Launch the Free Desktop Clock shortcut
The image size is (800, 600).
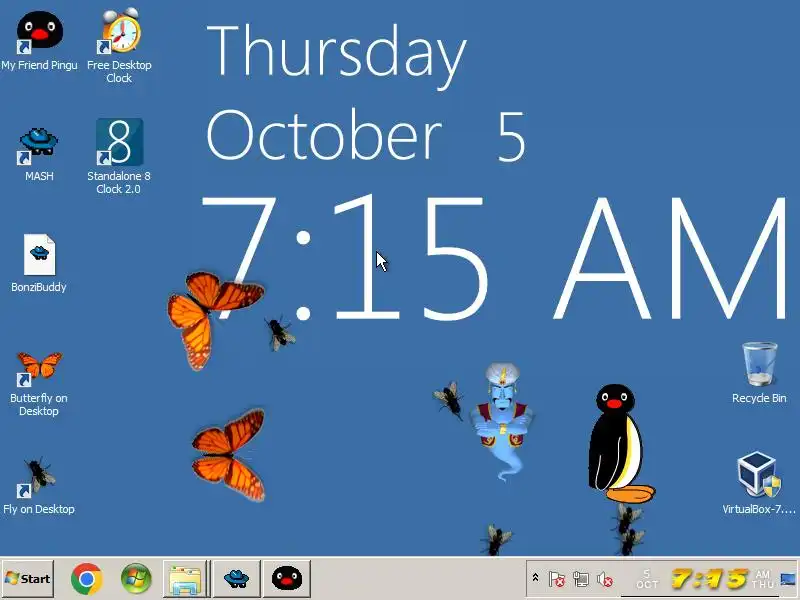coord(119,46)
